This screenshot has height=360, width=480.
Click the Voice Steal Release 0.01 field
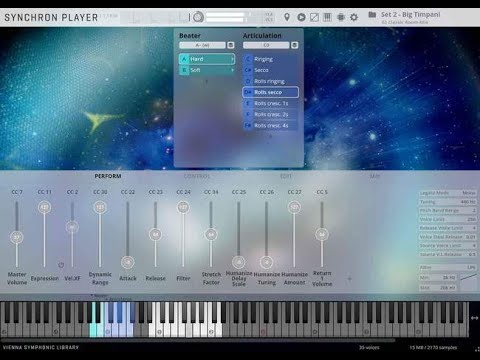448,237
